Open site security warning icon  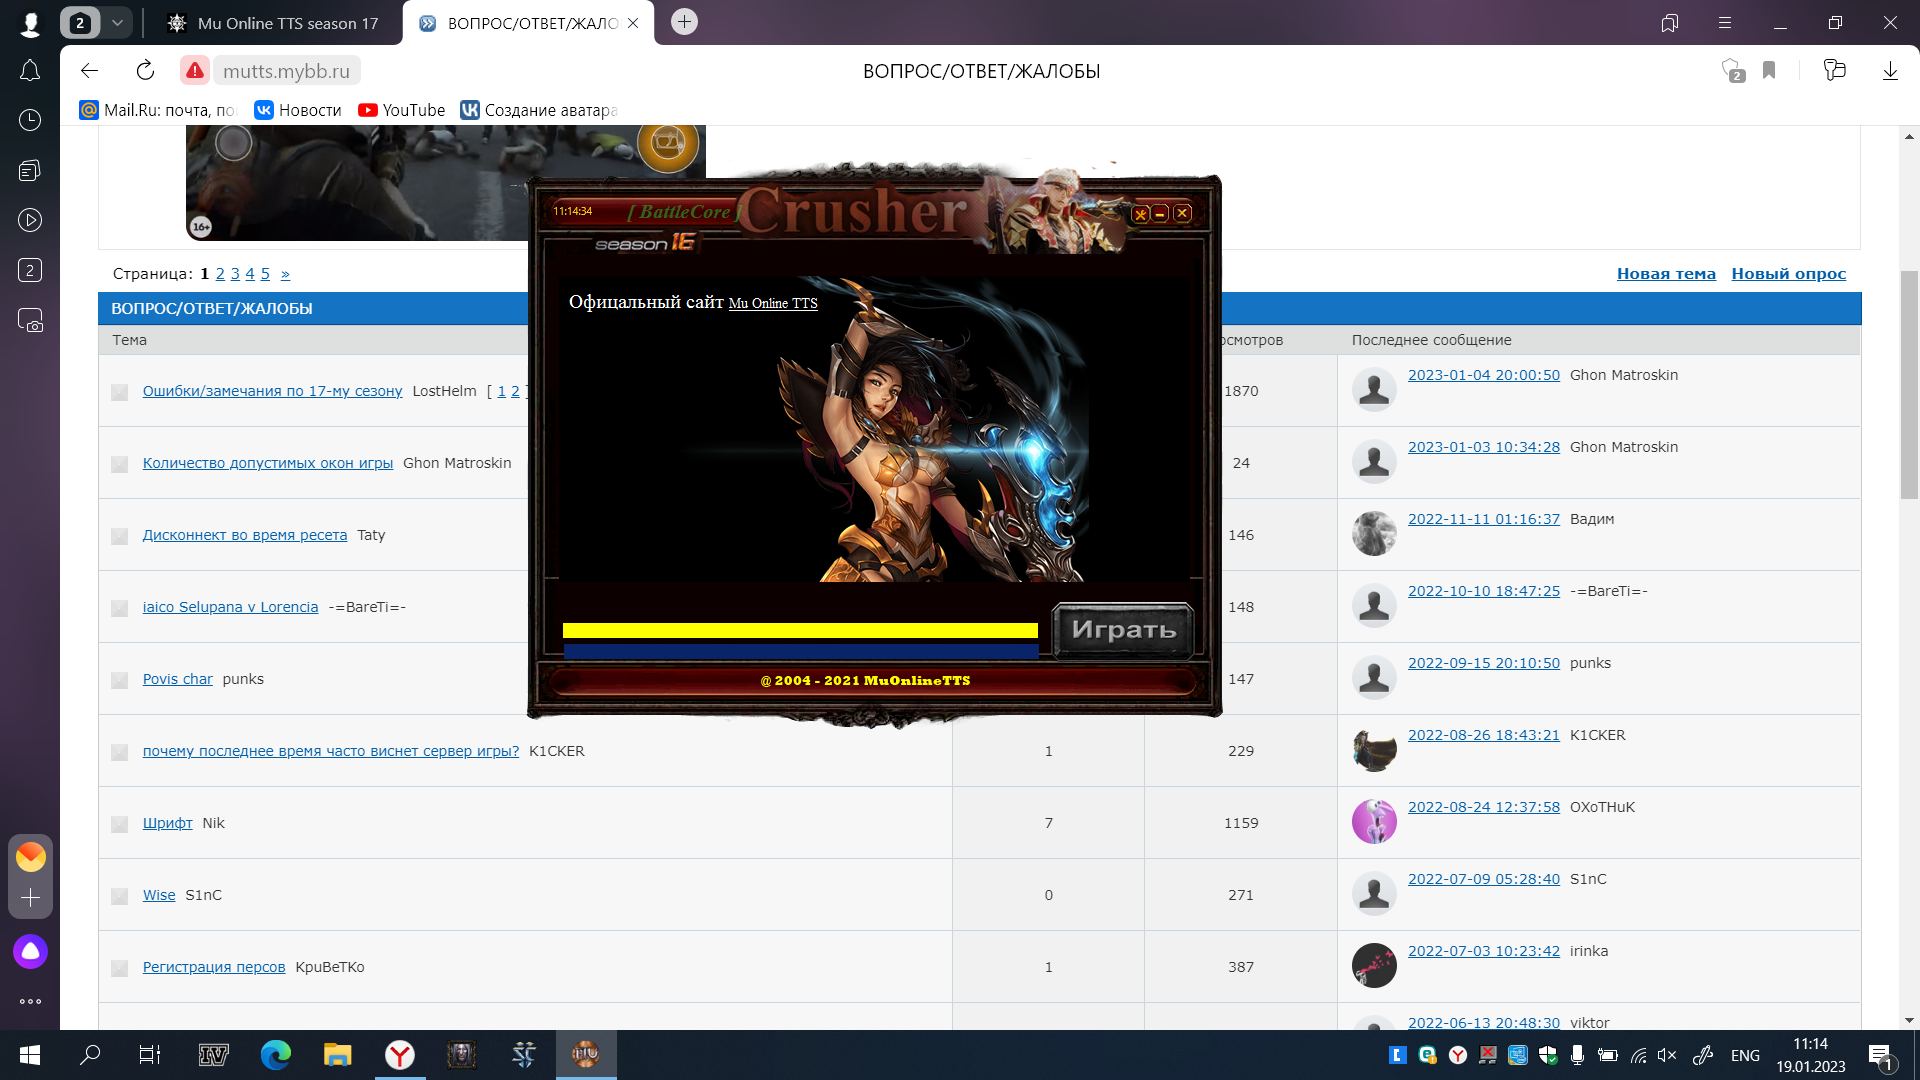(195, 70)
